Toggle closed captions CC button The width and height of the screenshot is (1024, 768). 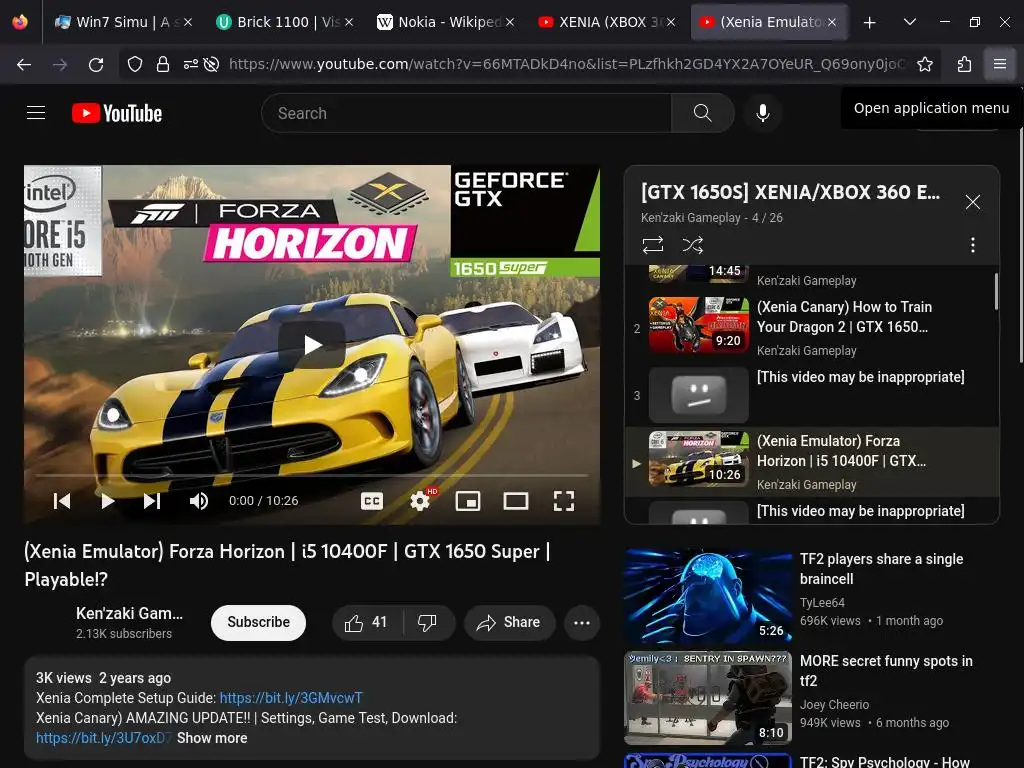pyautogui.click(x=372, y=501)
